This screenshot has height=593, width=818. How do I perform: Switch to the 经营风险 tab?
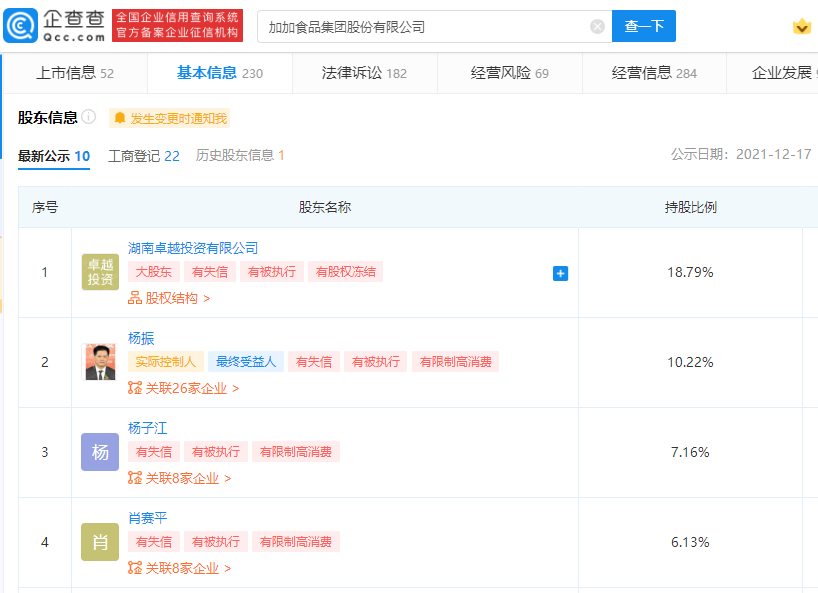(x=509, y=73)
